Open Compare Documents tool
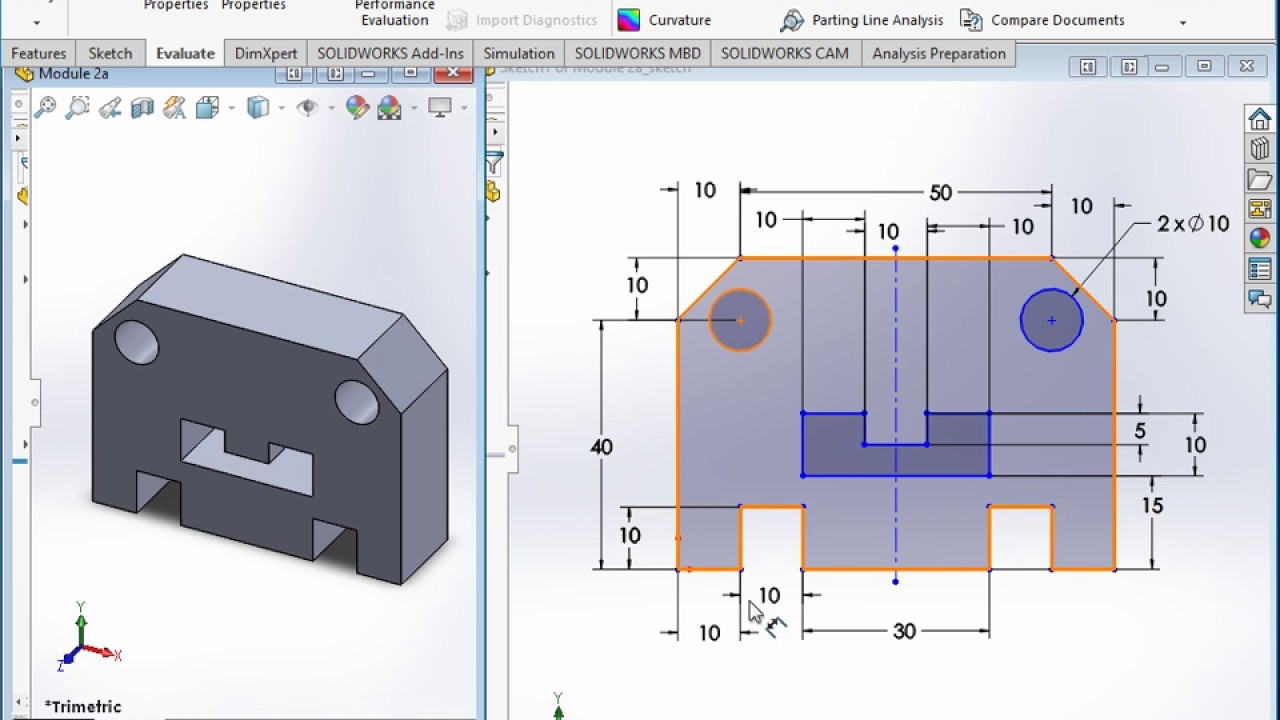This screenshot has width=1280, height=720. point(1042,20)
